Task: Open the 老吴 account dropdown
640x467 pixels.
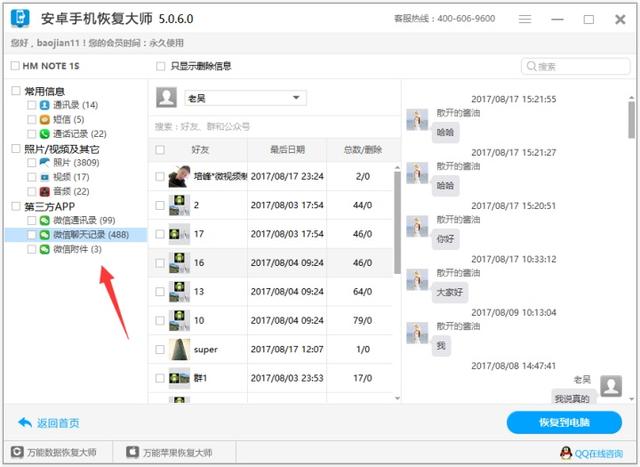Action: click(x=245, y=98)
